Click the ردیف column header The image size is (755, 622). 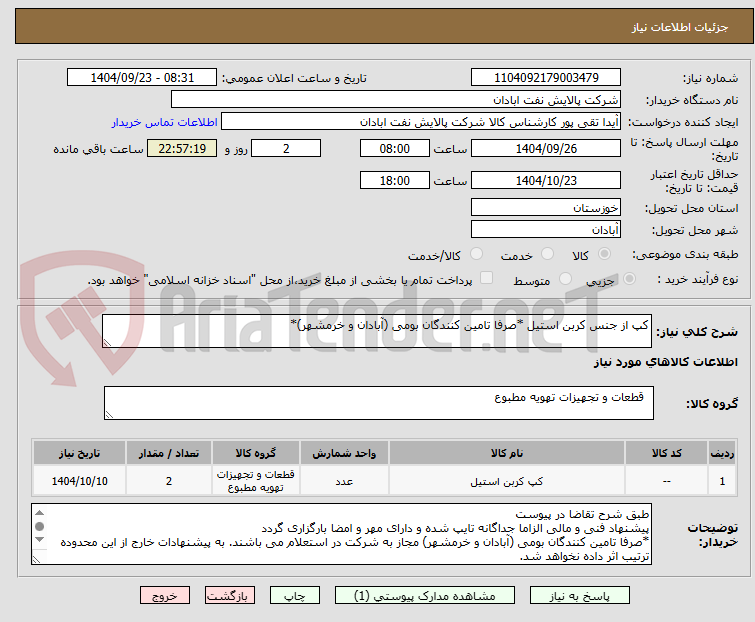coord(722,453)
